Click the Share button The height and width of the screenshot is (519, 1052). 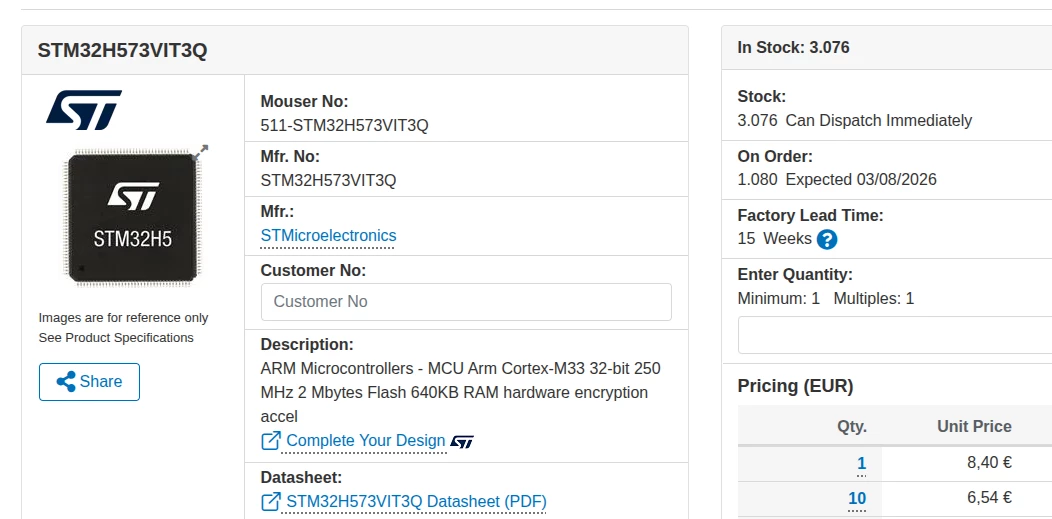[x=89, y=382]
